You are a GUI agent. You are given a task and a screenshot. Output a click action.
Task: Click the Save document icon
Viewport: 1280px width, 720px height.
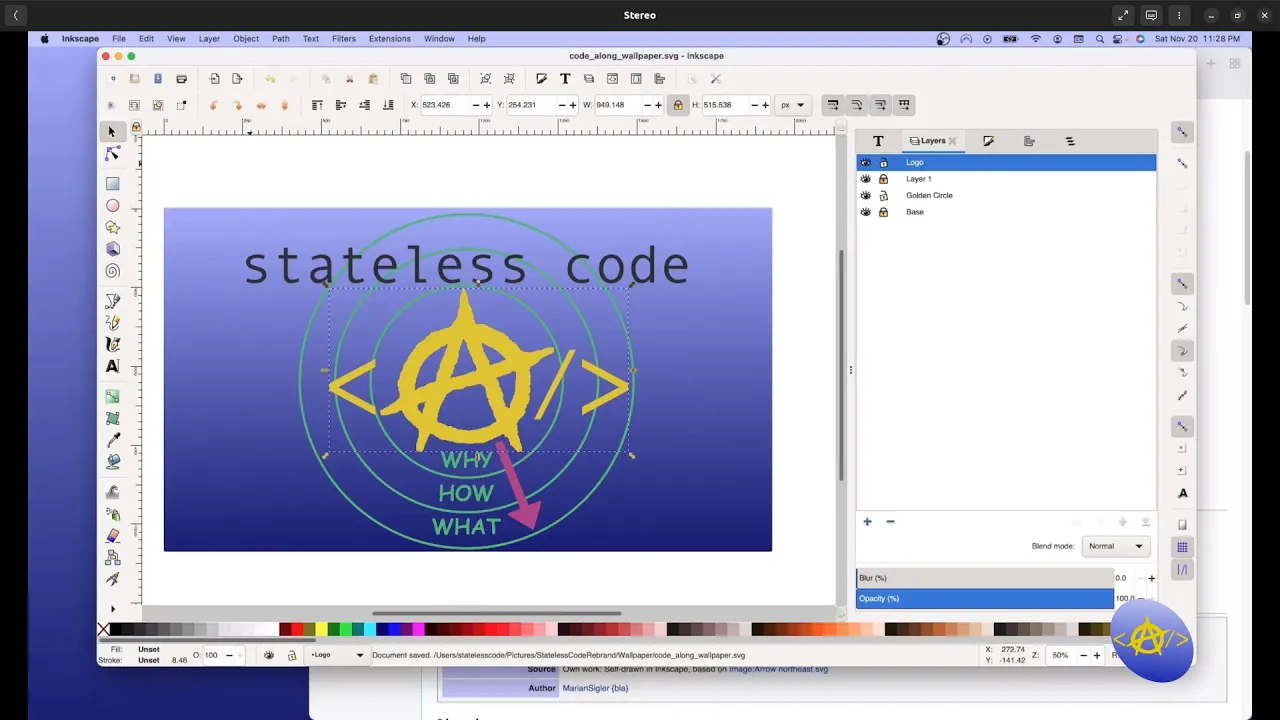(158, 79)
